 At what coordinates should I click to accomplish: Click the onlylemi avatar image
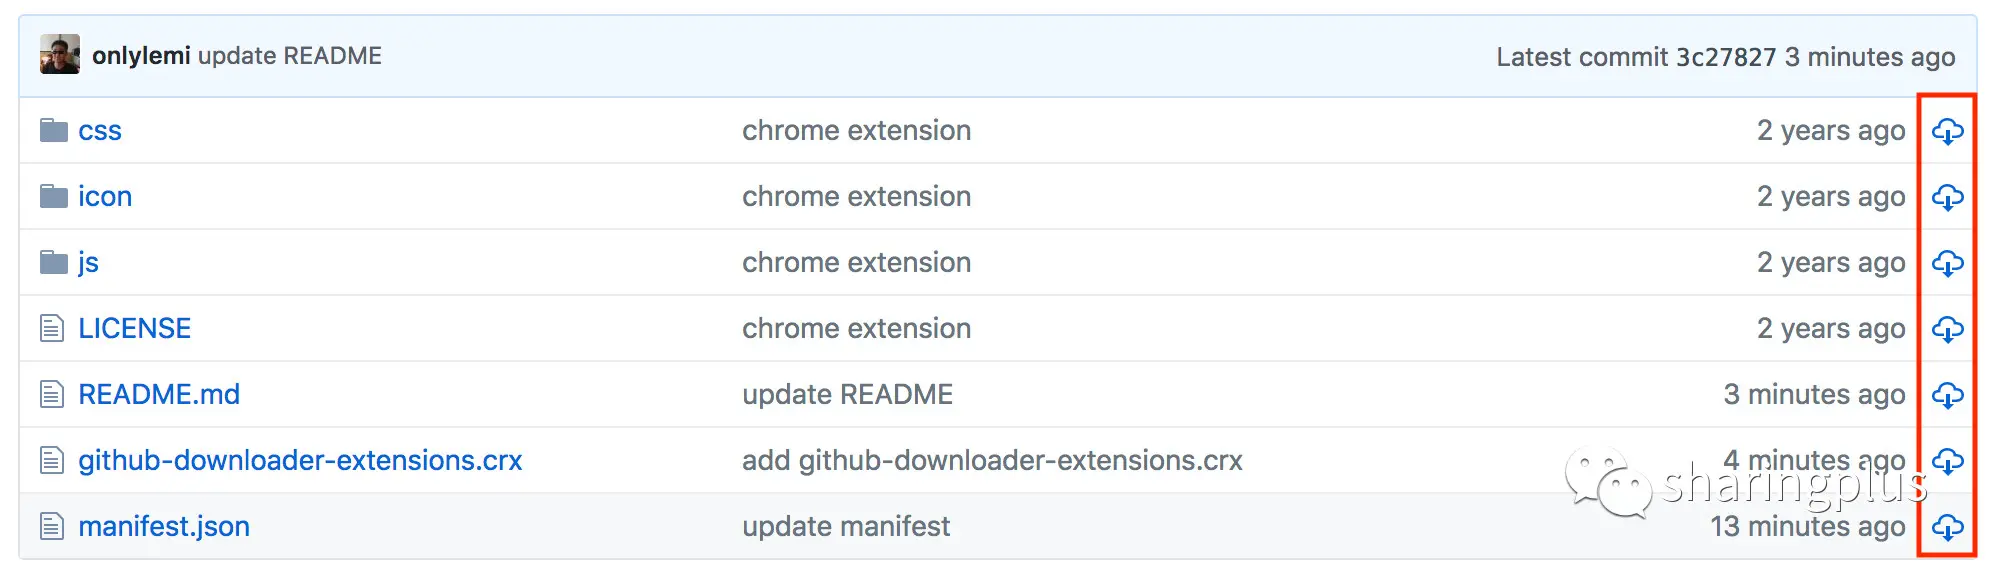tap(60, 55)
